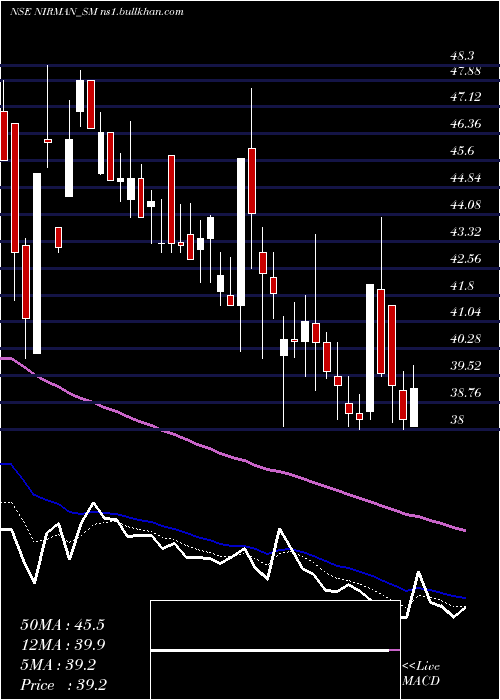This screenshot has height=700, width=500.
Task: Click the 41.04 price axis label
Action: 465,312
